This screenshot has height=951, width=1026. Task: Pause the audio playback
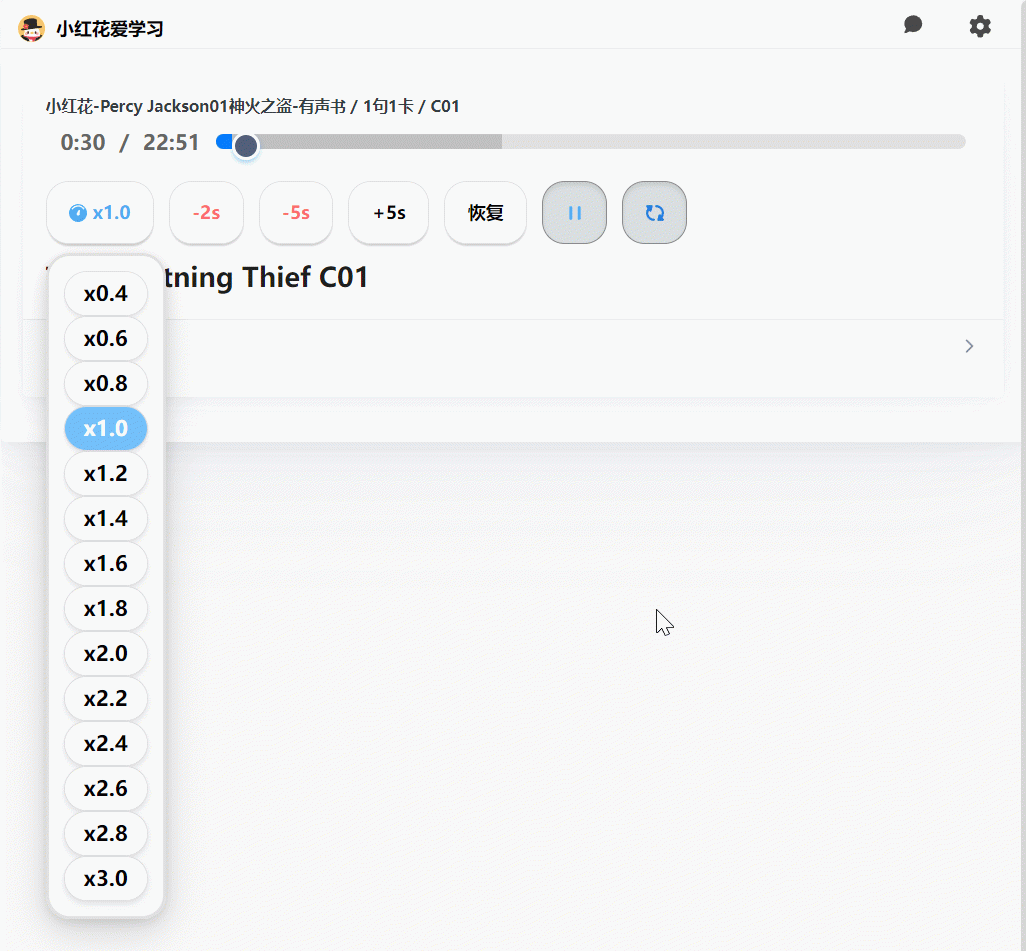[x=574, y=213]
